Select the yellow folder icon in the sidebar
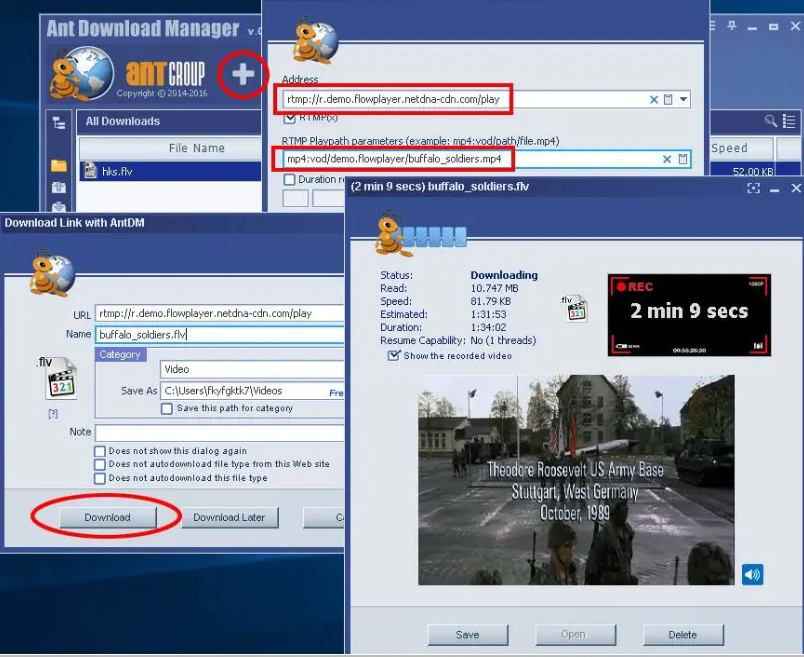This screenshot has height=657, width=804. tap(59, 166)
